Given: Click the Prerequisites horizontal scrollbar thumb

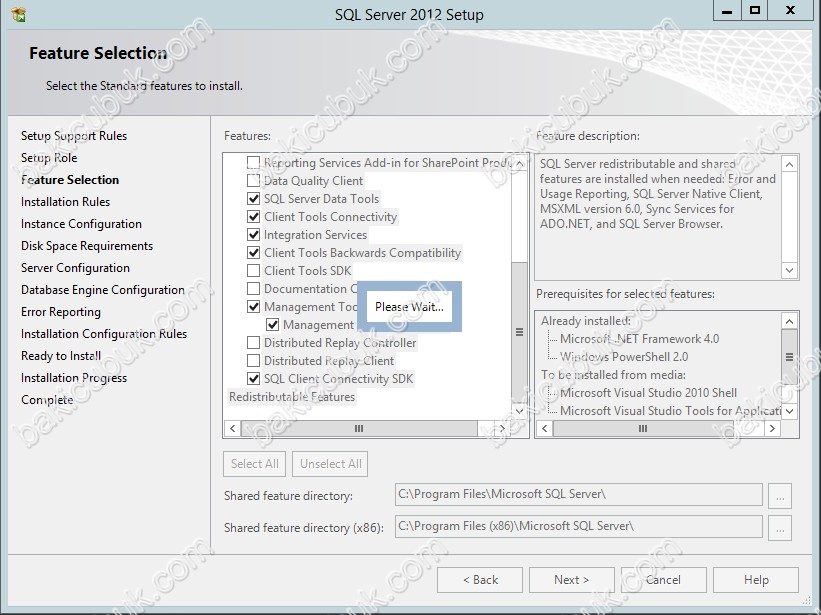Looking at the screenshot, I should [x=643, y=429].
